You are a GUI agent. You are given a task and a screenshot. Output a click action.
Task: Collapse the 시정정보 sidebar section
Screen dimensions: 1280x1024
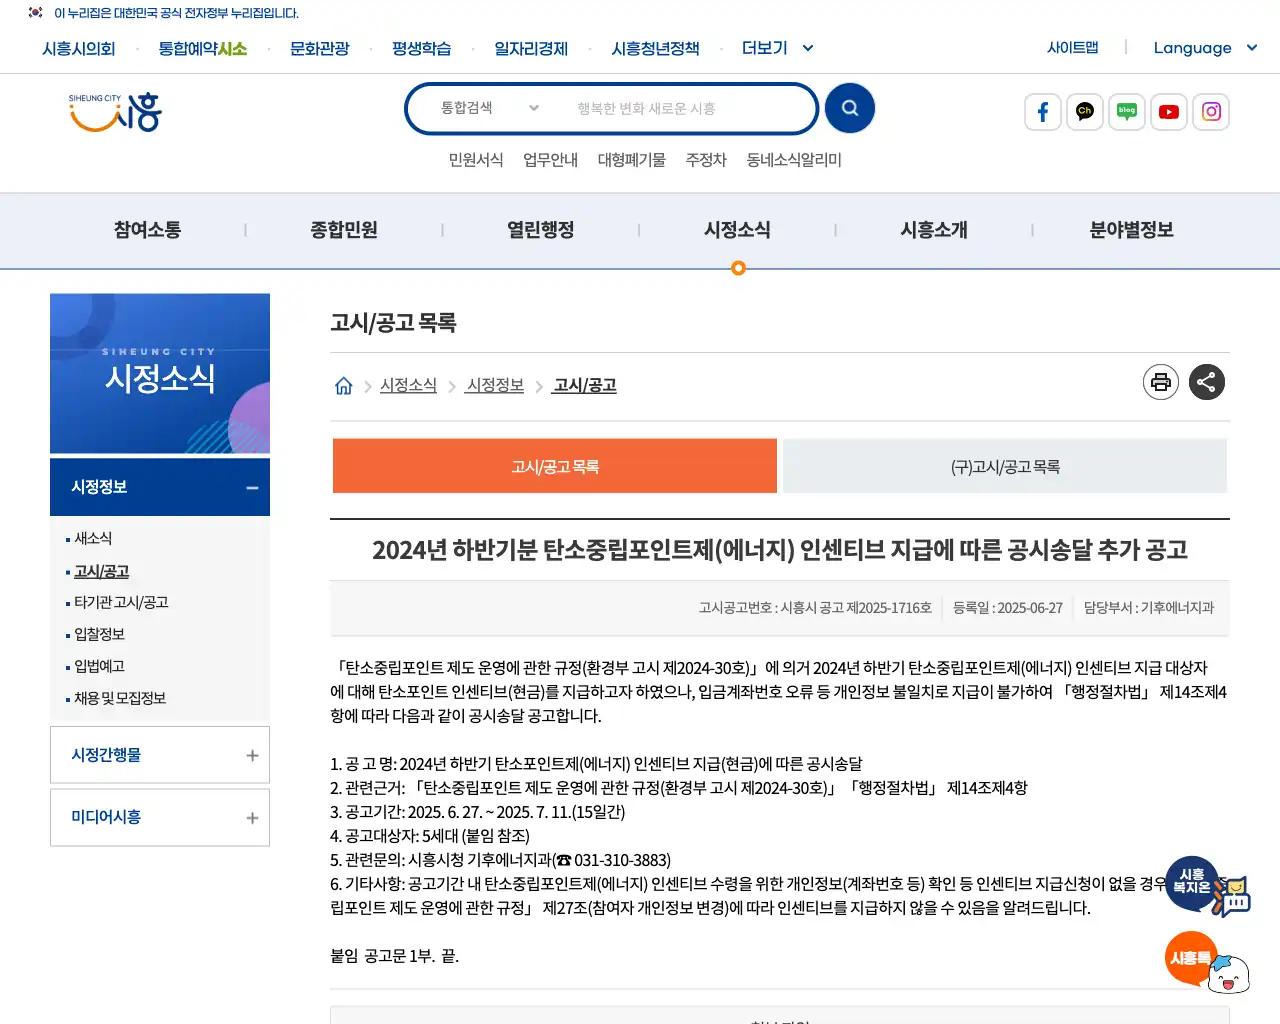160,487
